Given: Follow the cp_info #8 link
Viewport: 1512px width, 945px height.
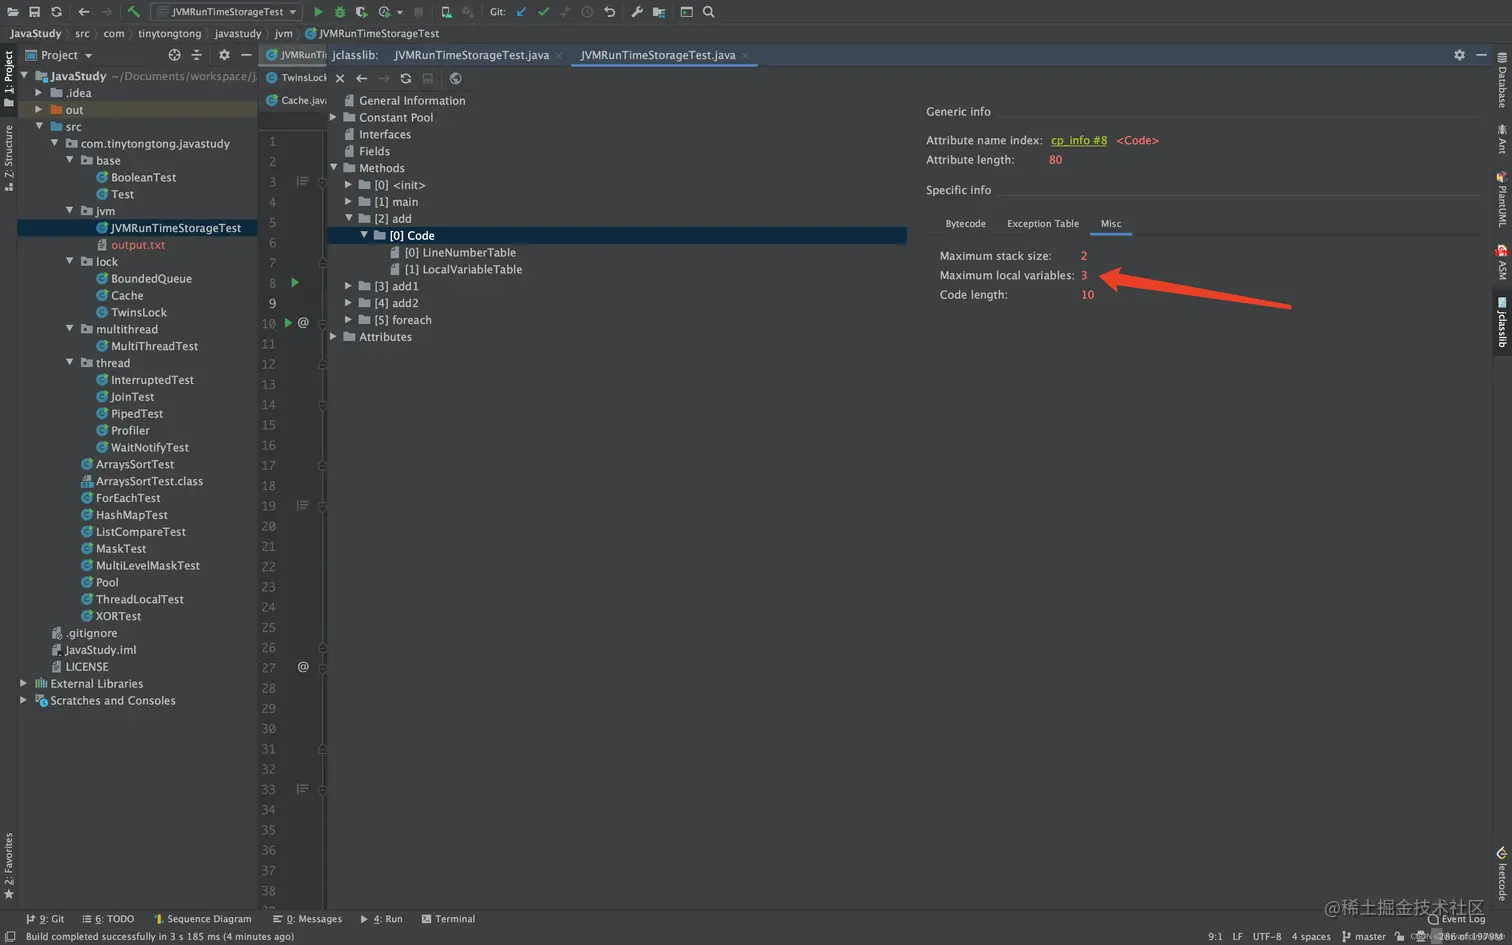Looking at the screenshot, I should coord(1079,141).
